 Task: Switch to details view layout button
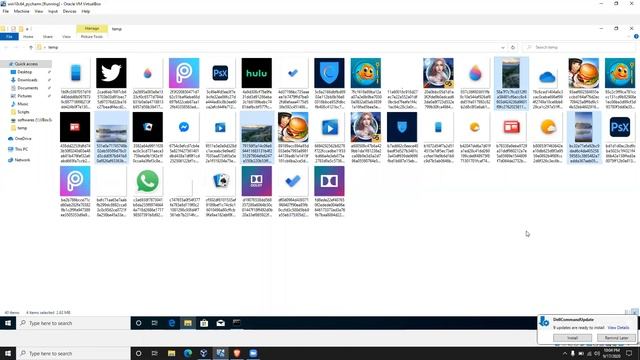(x=627, y=312)
